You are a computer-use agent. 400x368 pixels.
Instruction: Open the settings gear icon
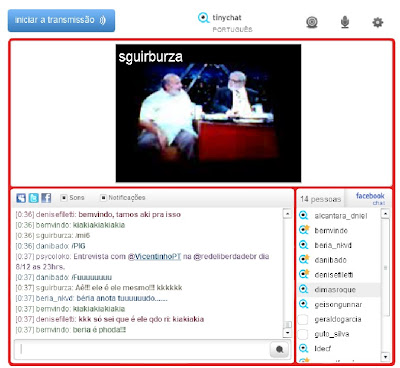click(x=377, y=22)
